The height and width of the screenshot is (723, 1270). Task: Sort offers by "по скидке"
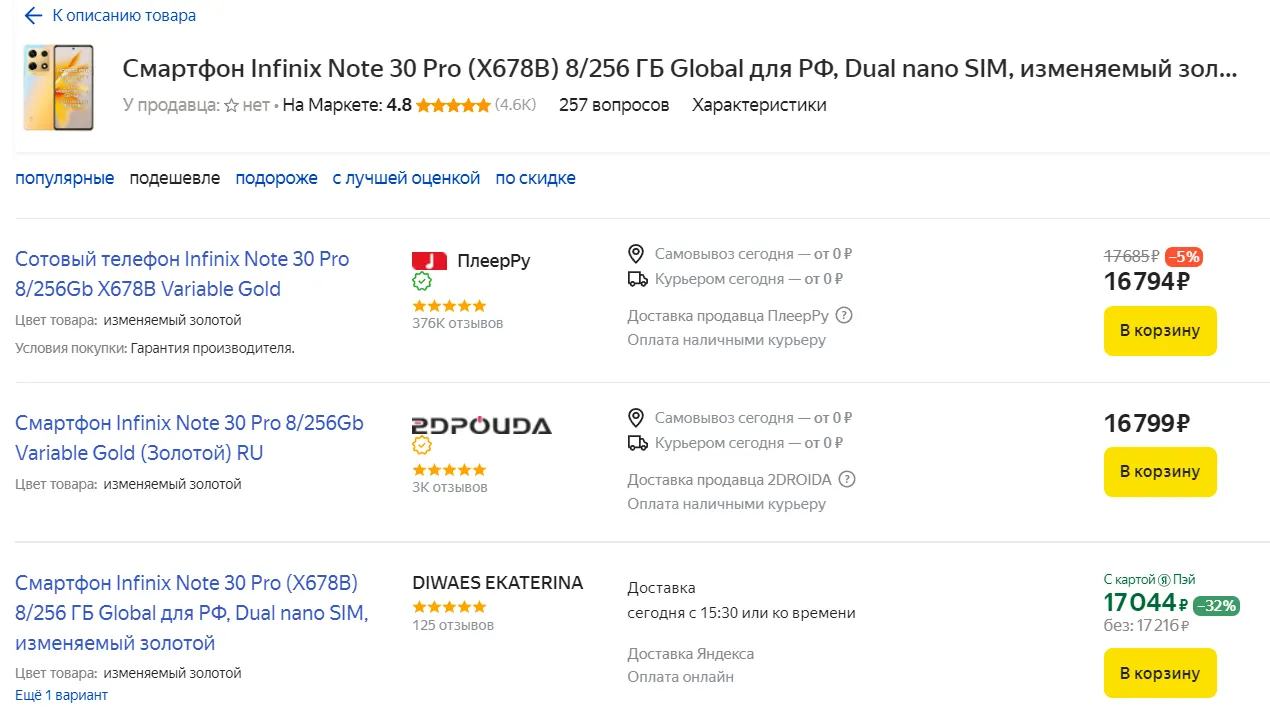(535, 178)
